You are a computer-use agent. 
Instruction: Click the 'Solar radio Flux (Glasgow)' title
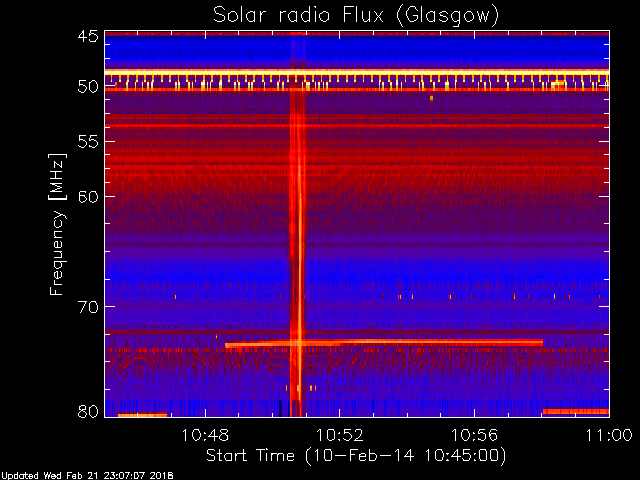click(356, 16)
